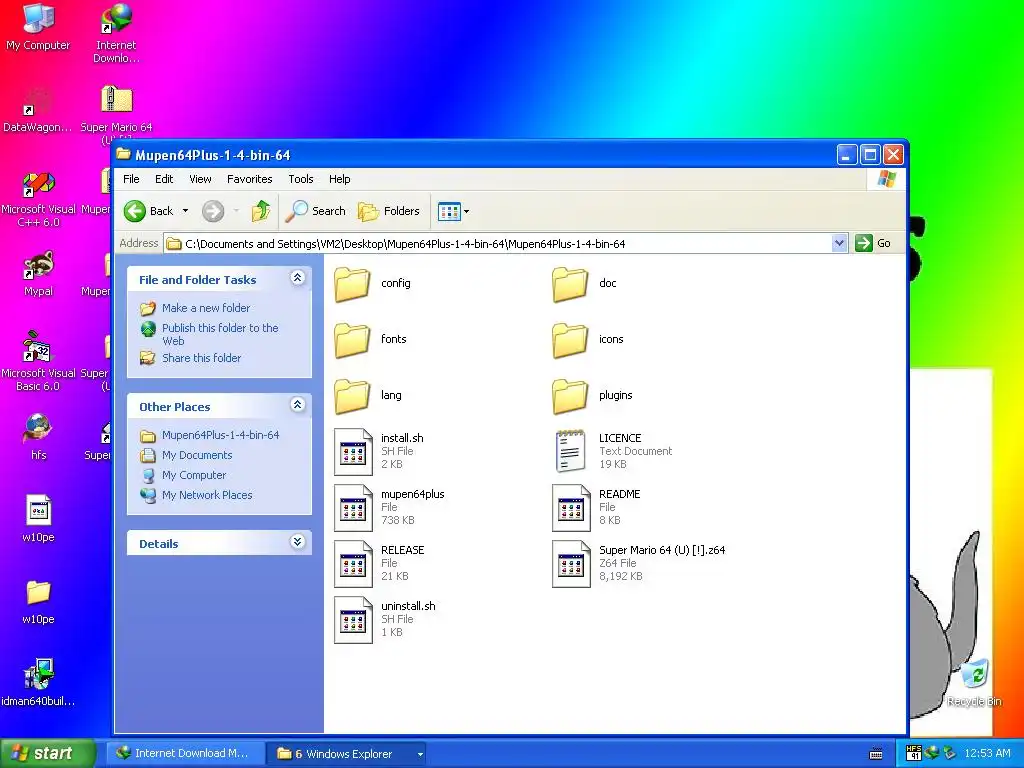This screenshot has height=768, width=1024.
Task: Open the File menu
Action: [x=131, y=179]
